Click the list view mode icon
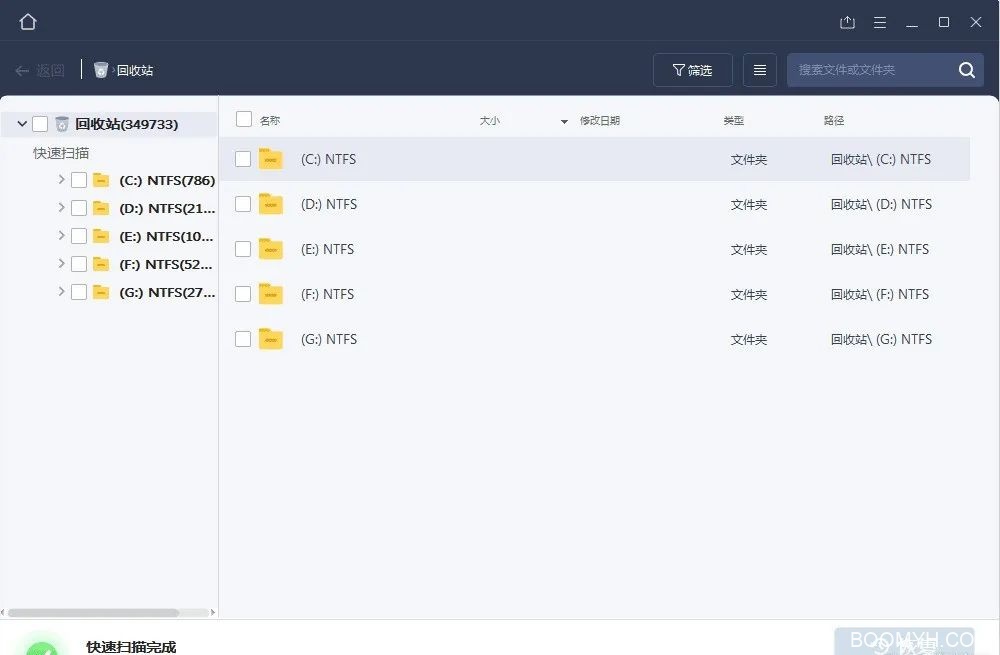 pos(760,70)
